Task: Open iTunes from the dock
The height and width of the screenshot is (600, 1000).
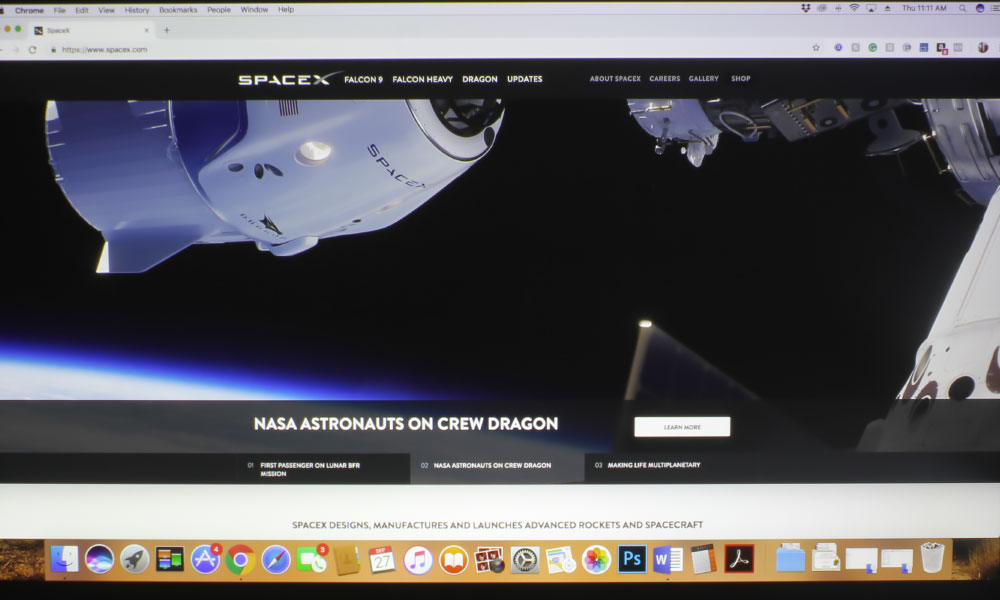Action: (x=418, y=560)
